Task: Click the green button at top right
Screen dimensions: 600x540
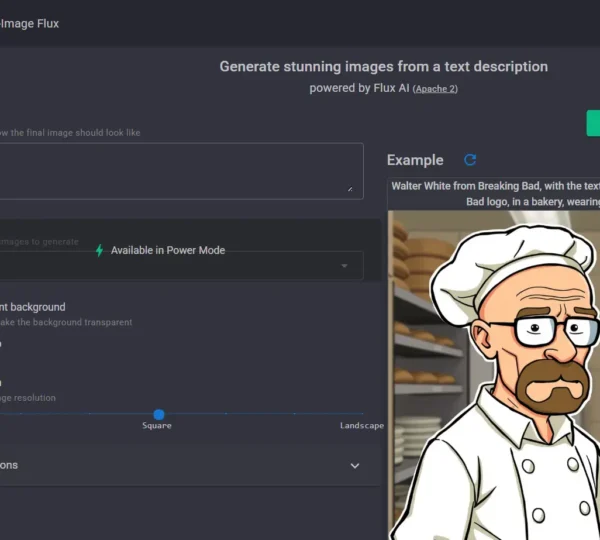Action: click(593, 123)
